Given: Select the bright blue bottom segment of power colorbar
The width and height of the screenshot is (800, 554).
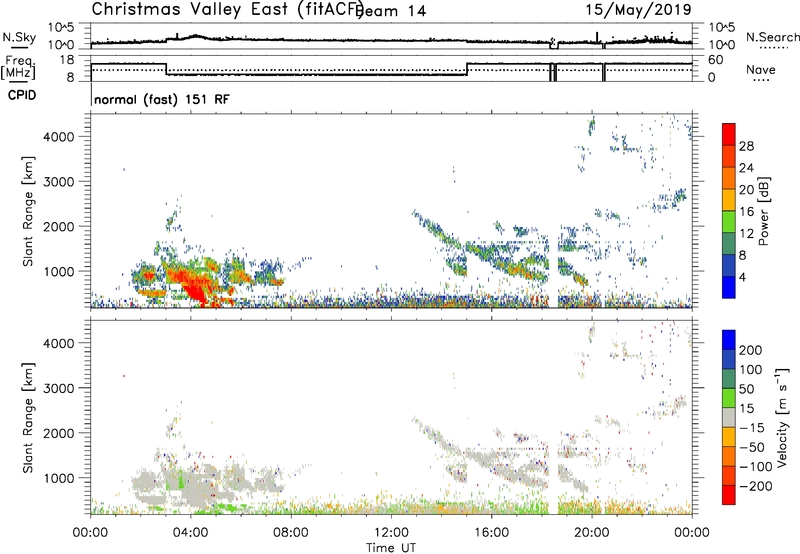Looking at the screenshot, I should [x=729, y=287].
